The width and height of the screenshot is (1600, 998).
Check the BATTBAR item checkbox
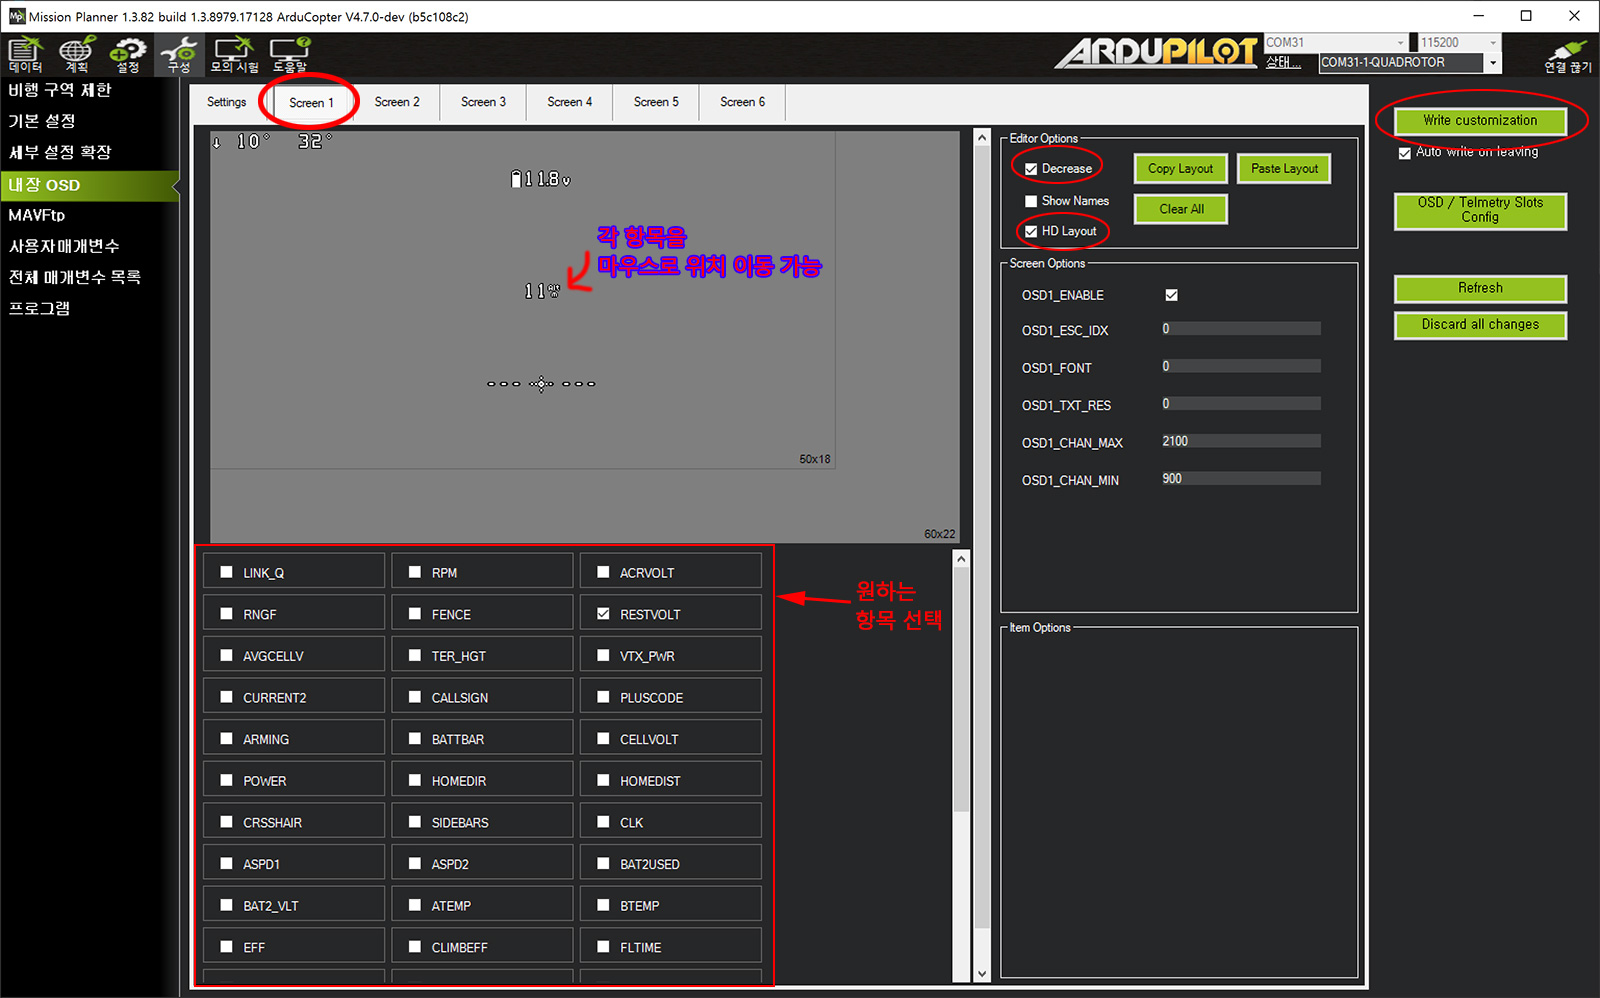[x=415, y=739]
